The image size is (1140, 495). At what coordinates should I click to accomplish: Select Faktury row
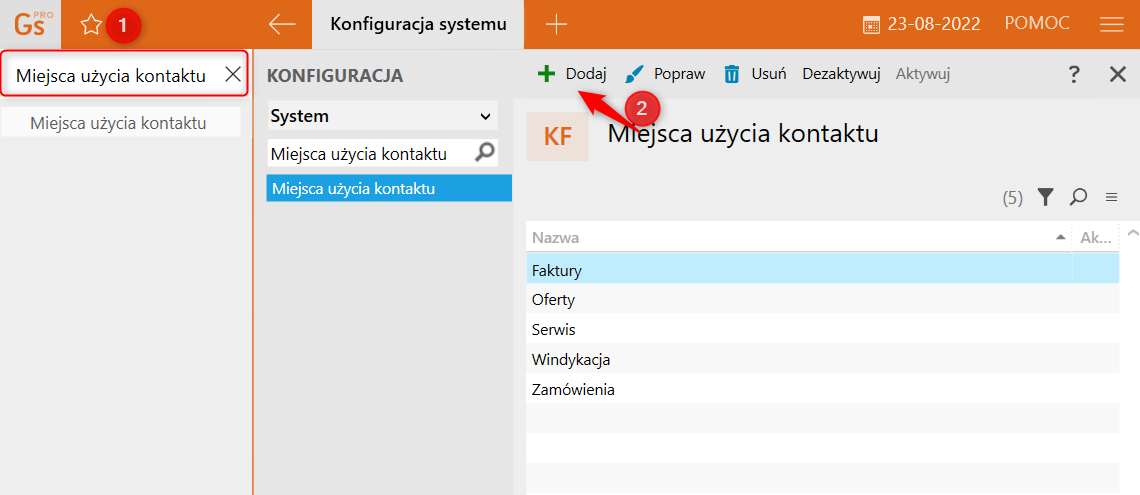822,270
